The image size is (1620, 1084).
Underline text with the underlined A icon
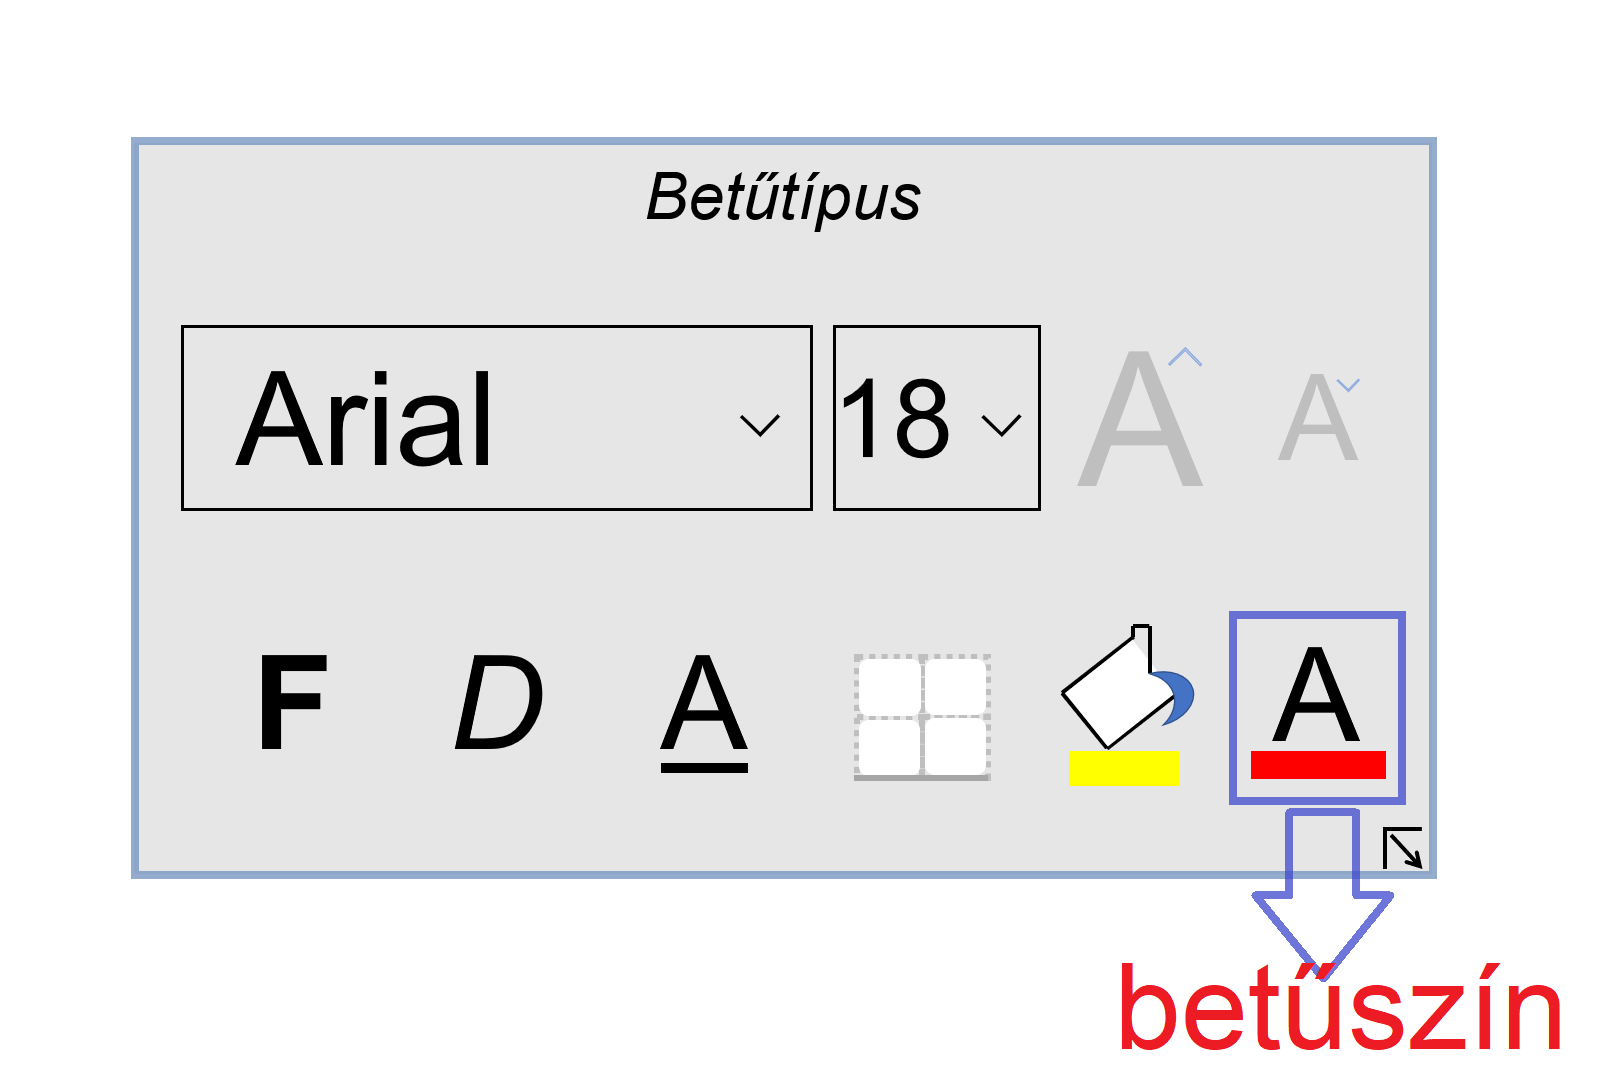pos(704,712)
